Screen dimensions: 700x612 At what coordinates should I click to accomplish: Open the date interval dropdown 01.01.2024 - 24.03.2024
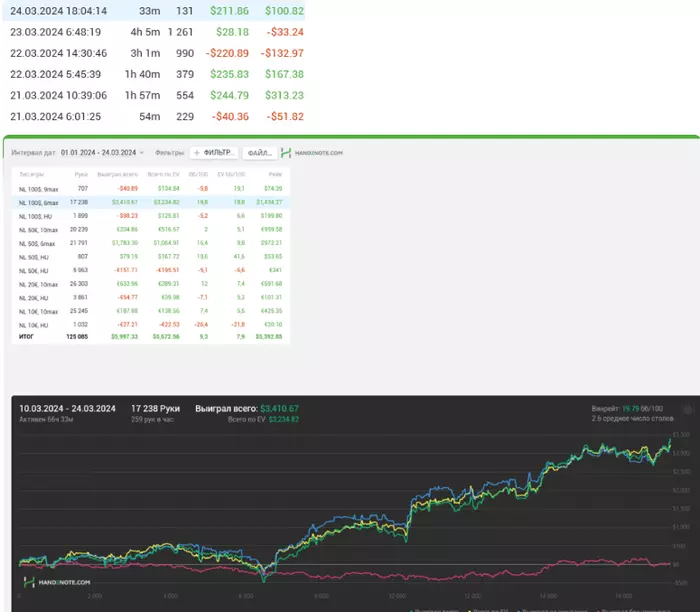102,153
